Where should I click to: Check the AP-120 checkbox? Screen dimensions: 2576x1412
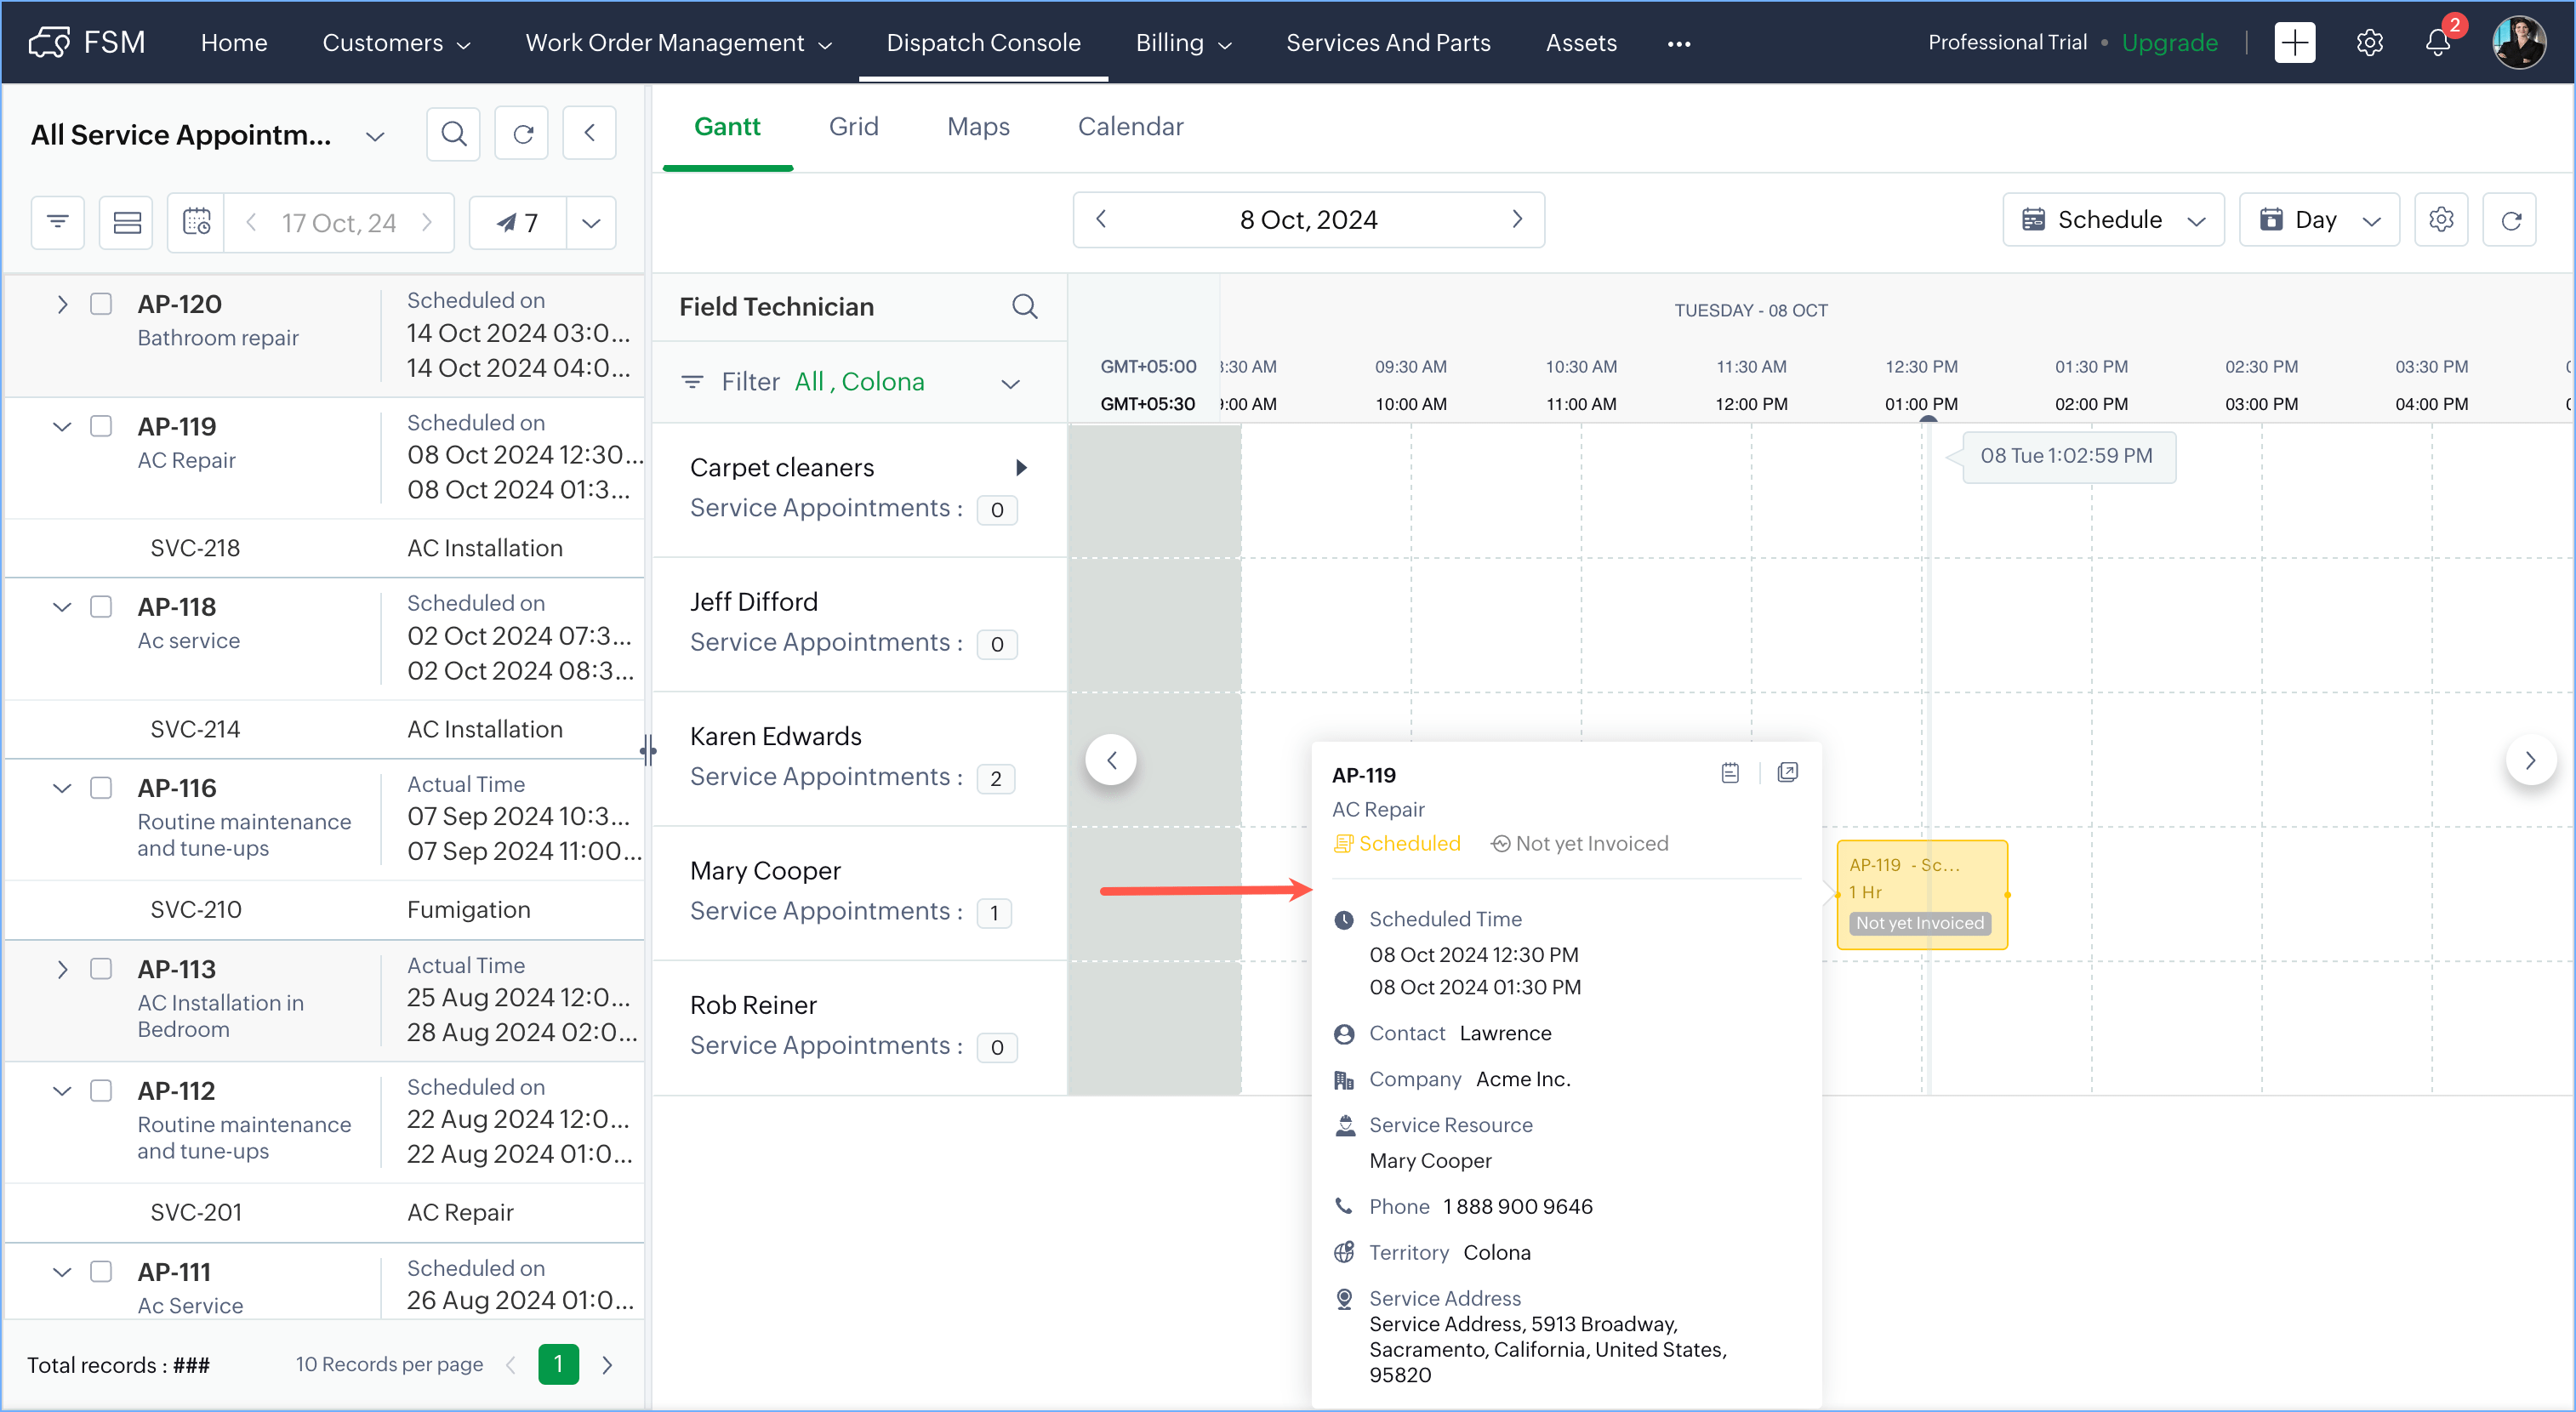point(101,304)
